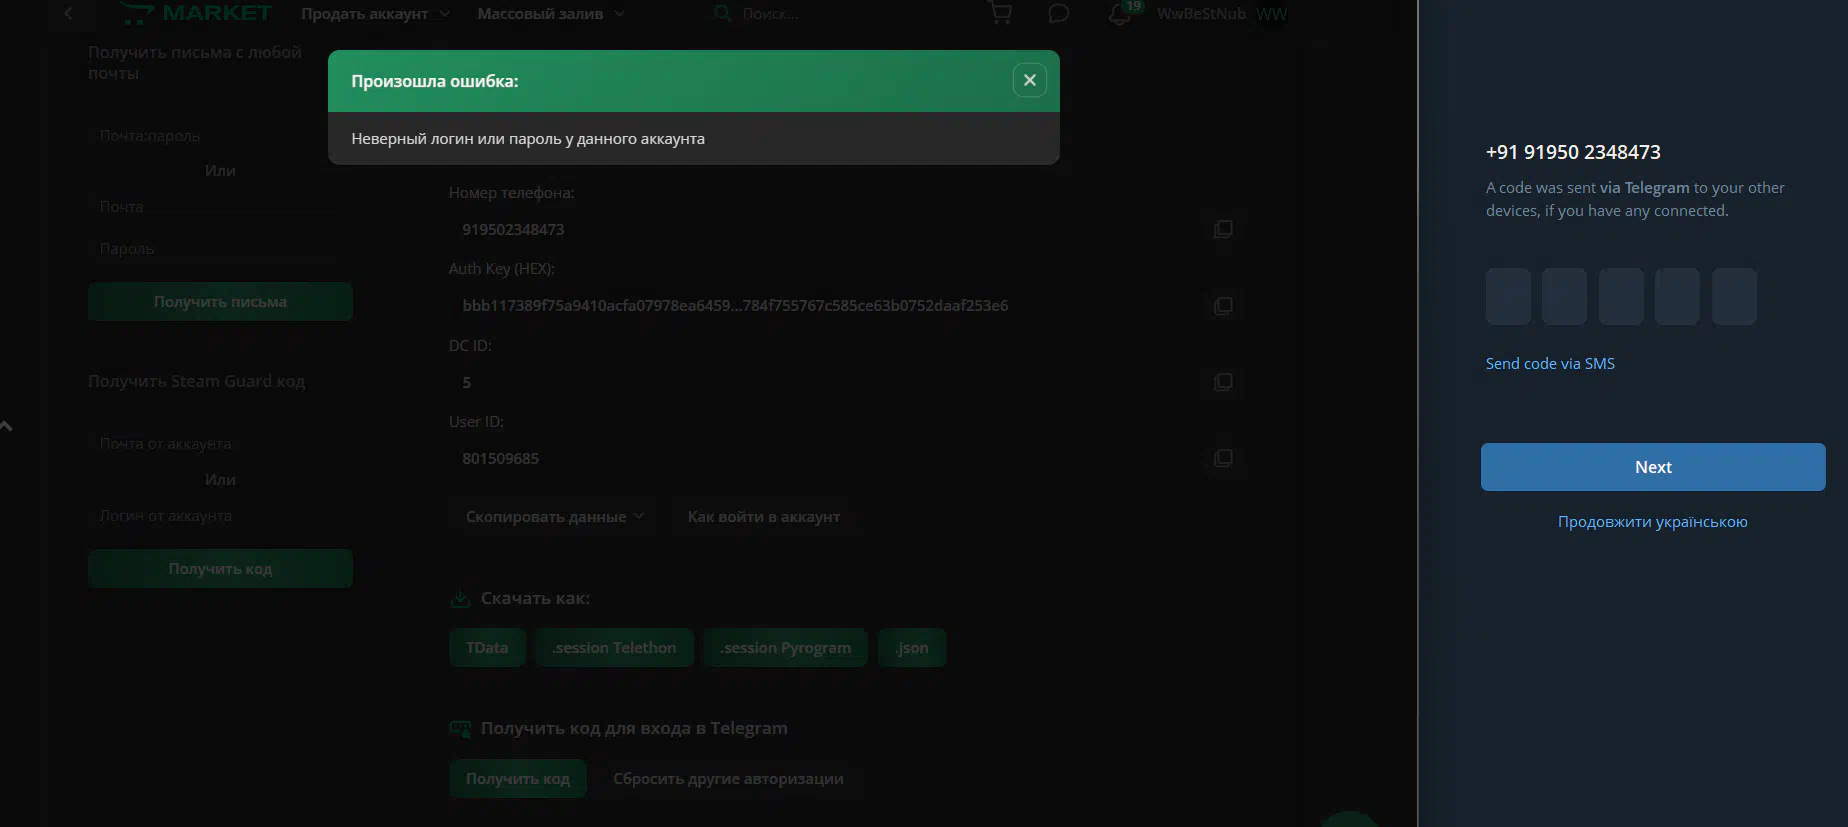Click the Auth Key hex string text
The width and height of the screenshot is (1848, 827).
coord(735,306)
